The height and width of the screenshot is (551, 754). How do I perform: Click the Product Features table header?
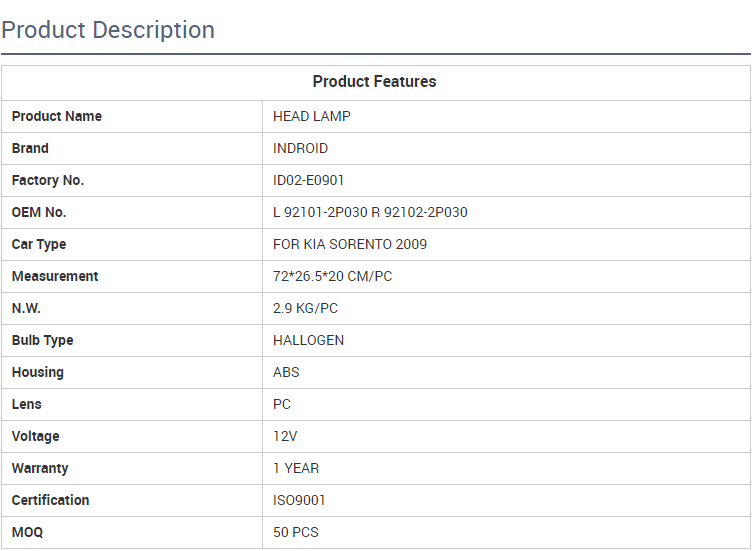375,82
